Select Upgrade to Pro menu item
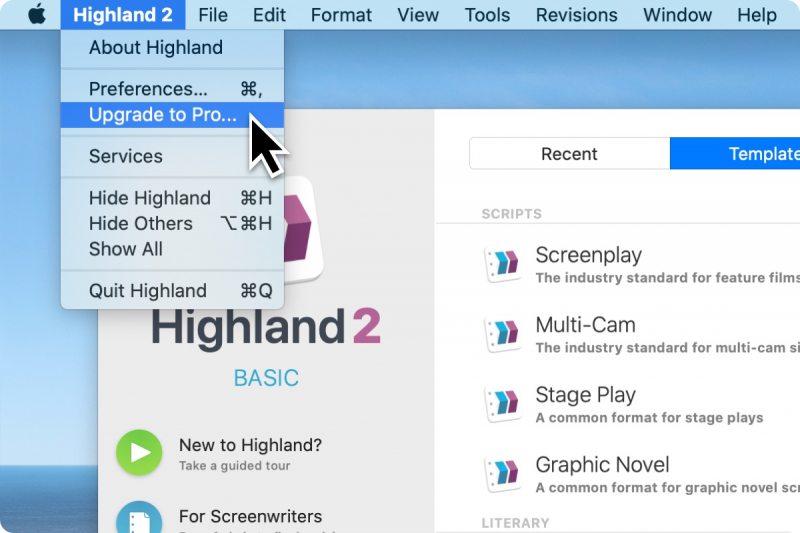Viewport: 800px width, 533px height. [163, 115]
